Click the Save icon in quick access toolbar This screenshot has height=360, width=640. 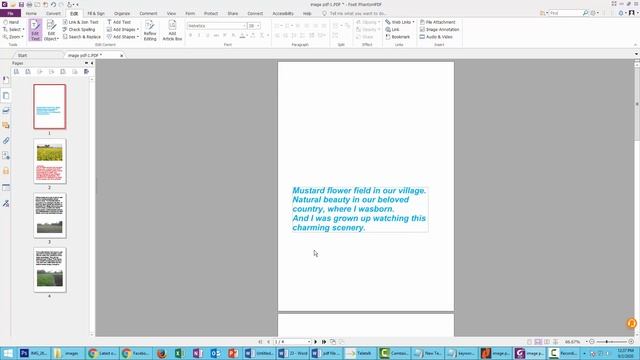21,4
